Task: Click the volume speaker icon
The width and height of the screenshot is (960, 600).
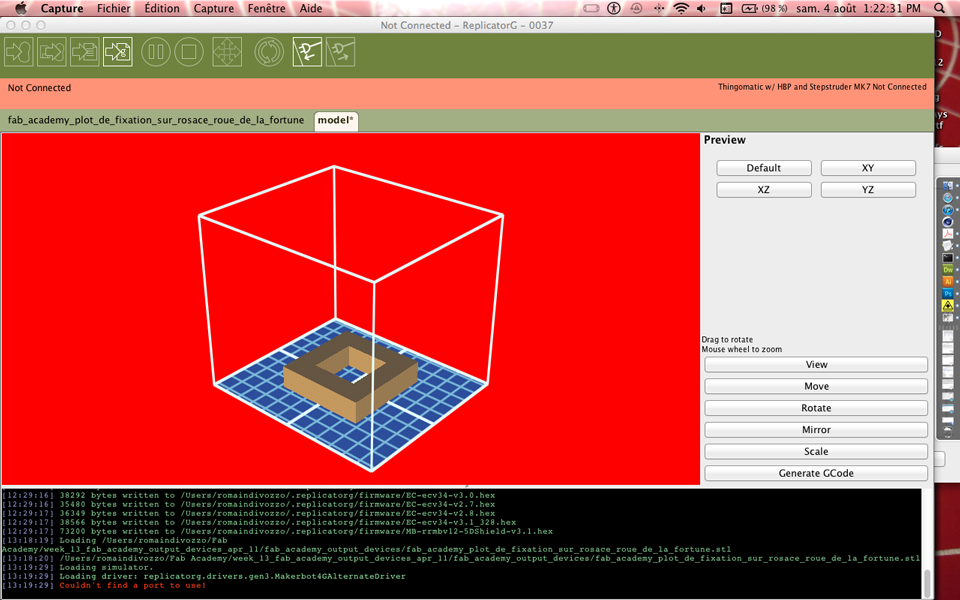Action: tap(702, 8)
